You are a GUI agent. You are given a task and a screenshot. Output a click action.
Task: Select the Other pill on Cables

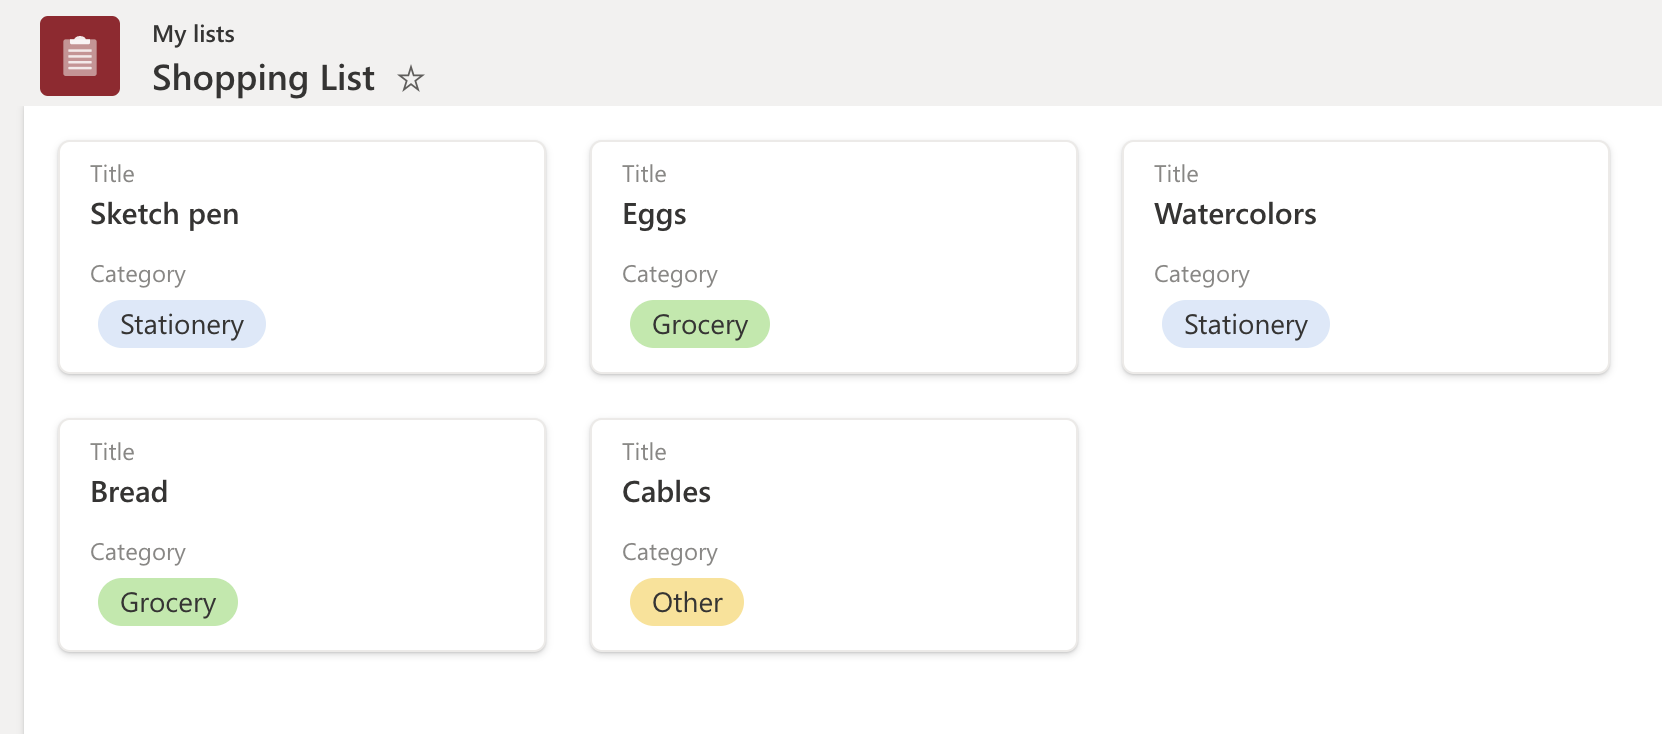click(x=686, y=602)
